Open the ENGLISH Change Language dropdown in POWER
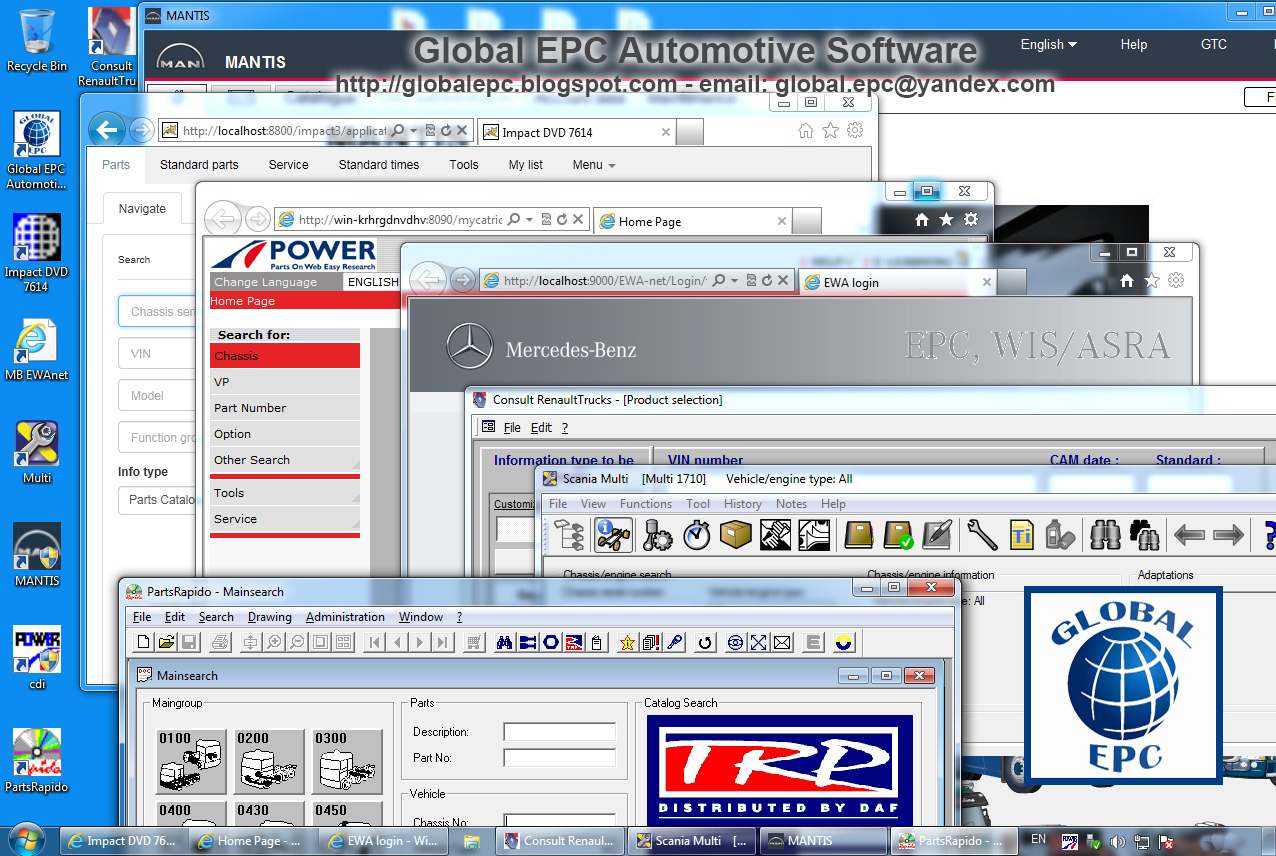1276x856 pixels. 372,282
